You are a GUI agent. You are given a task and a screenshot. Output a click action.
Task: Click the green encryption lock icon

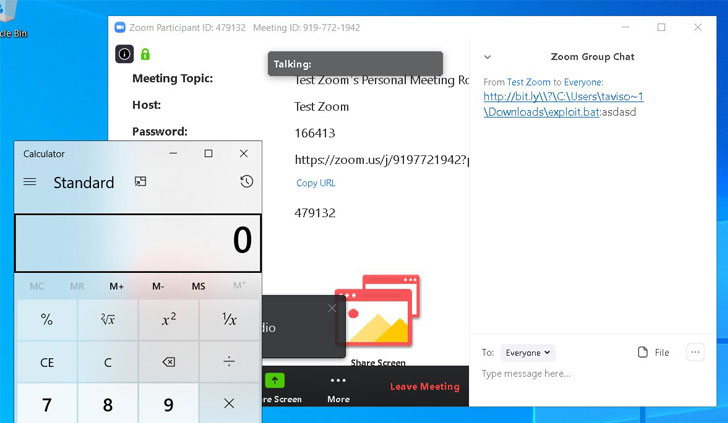click(x=145, y=54)
